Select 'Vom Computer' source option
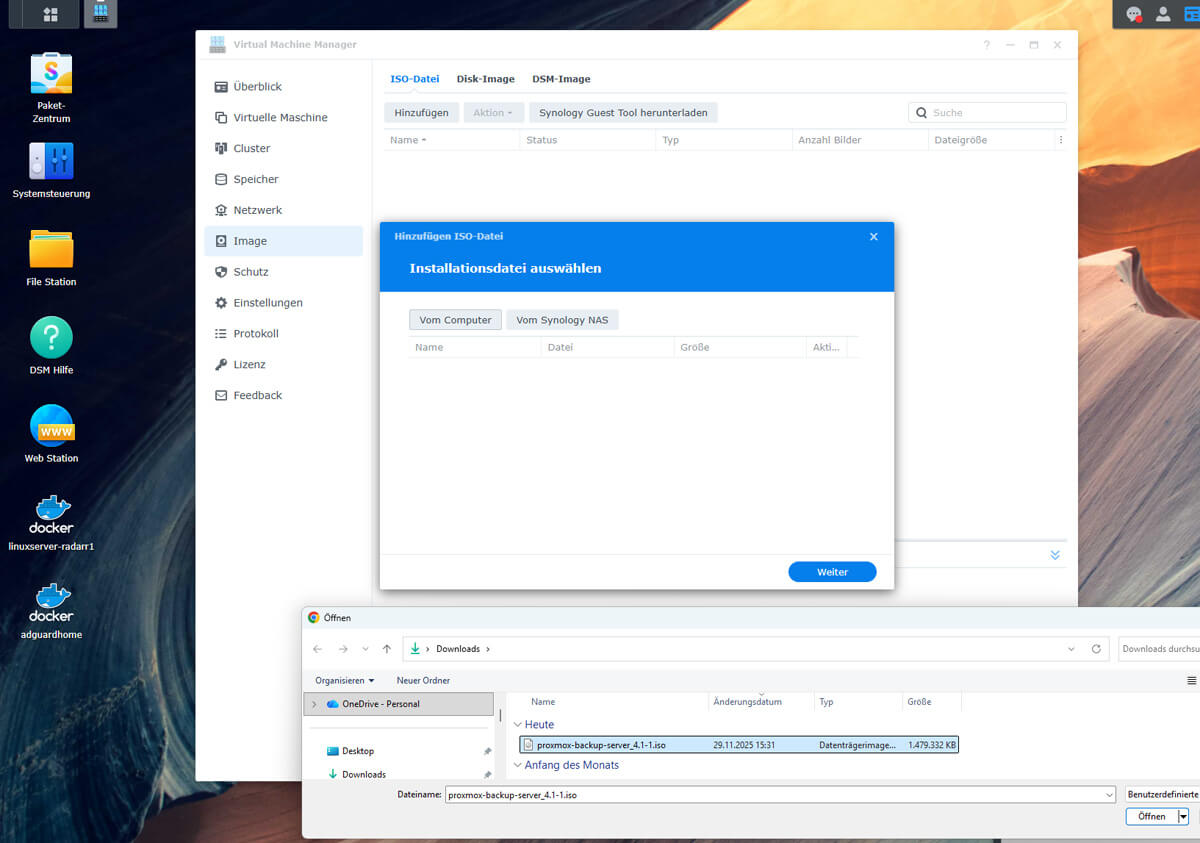Viewport: 1200px width, 843px height. click(455, 320)
